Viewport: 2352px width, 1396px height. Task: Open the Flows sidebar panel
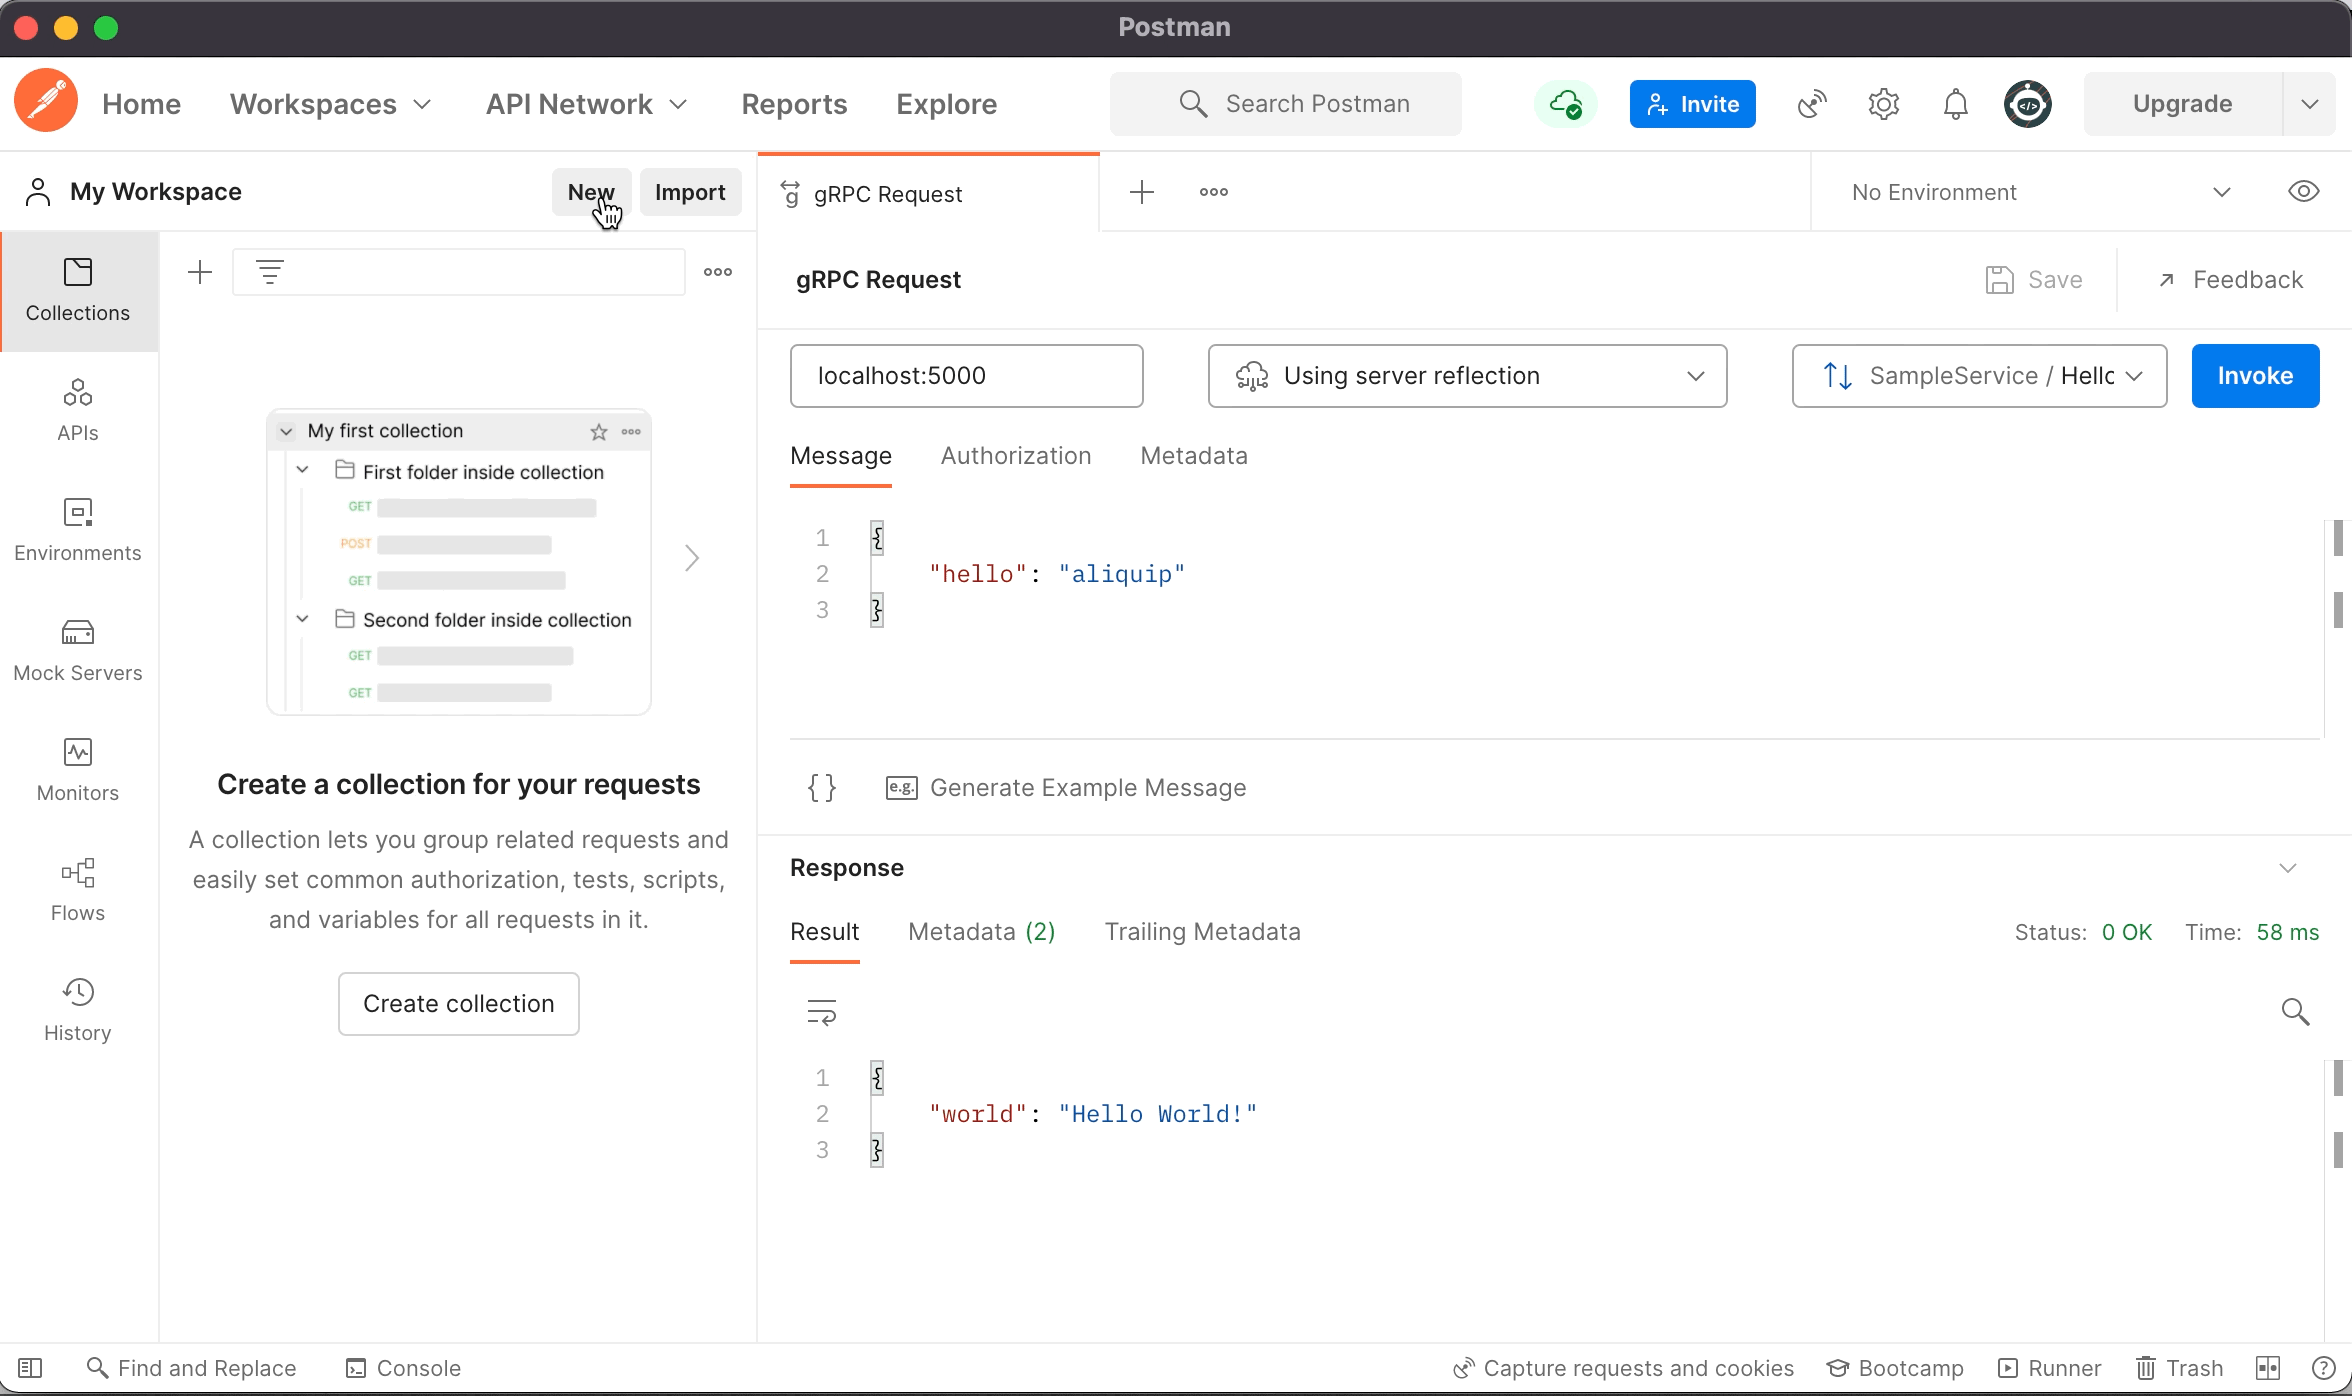[x=77, y=888]
